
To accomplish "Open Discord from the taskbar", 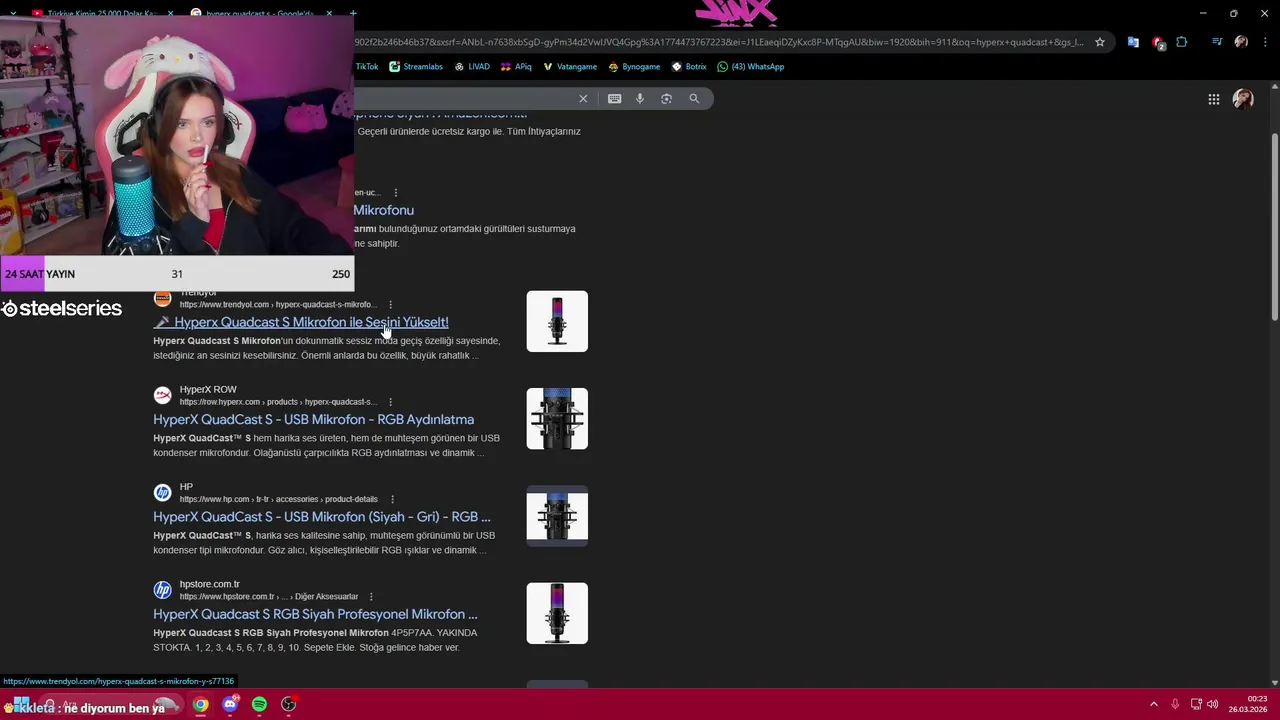I will point(230,704).
